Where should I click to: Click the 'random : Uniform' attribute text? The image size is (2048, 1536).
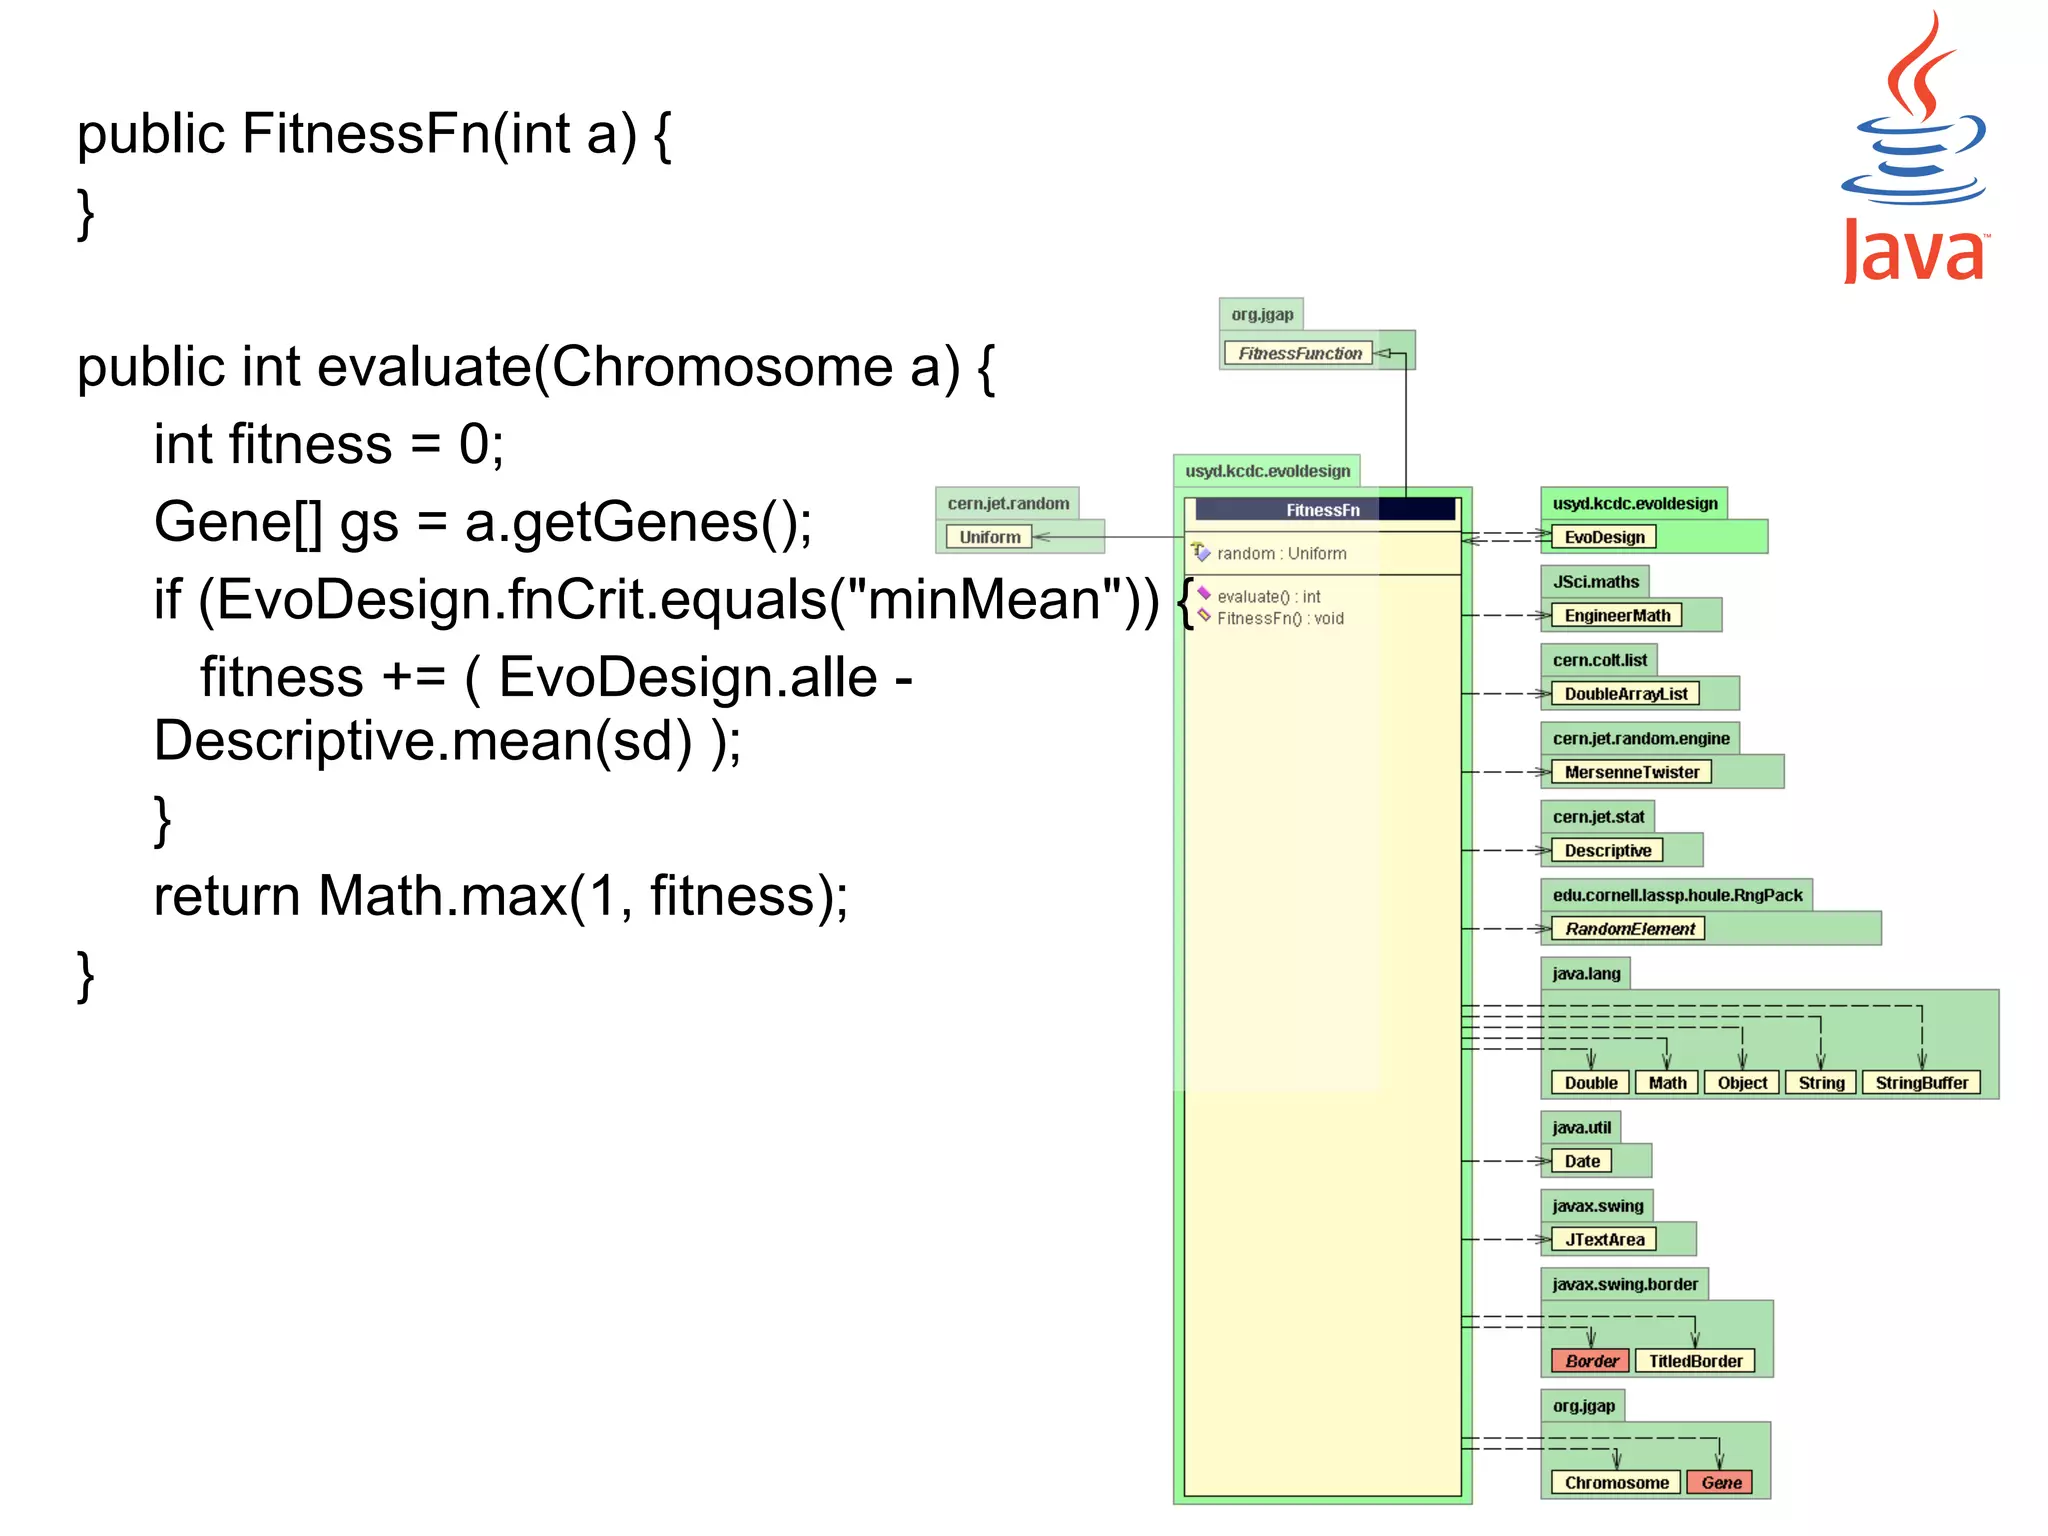1282,553
